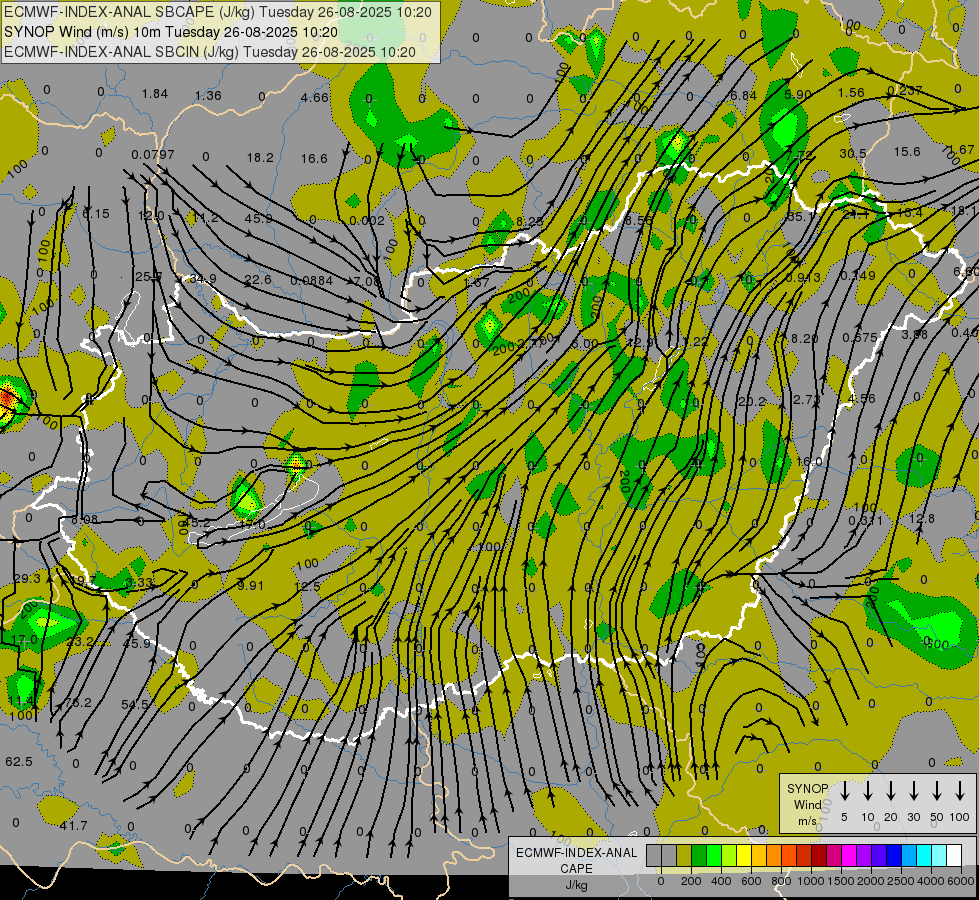Pick the yellow swatch in CAPE legend
The width and height of the screenshot is (979, 900).
point(744,856)
